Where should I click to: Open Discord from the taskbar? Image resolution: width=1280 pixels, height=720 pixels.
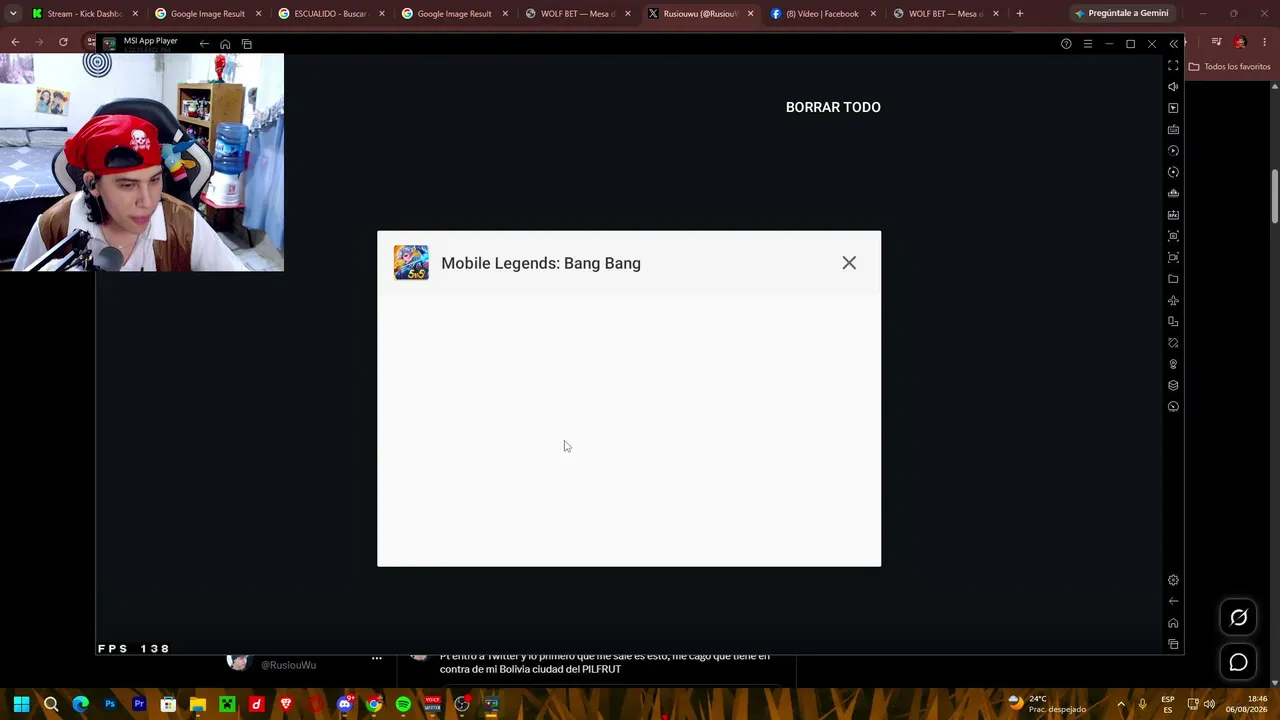345,704
